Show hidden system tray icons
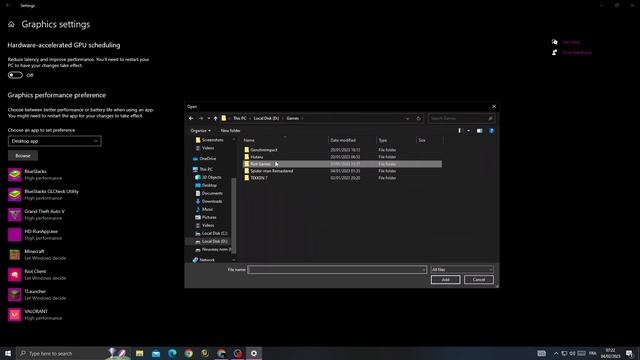640x360 pixels. (x=556, y=353)
